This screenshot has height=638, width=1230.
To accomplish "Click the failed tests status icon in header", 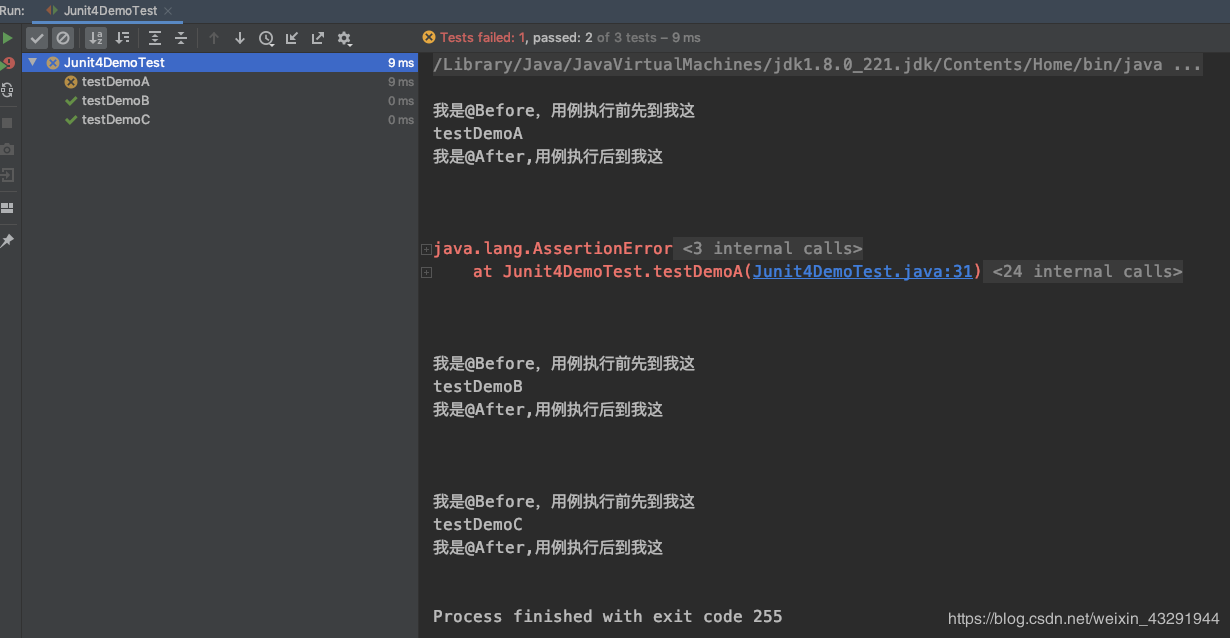I will pyautogui.click(x=429, y=37).
